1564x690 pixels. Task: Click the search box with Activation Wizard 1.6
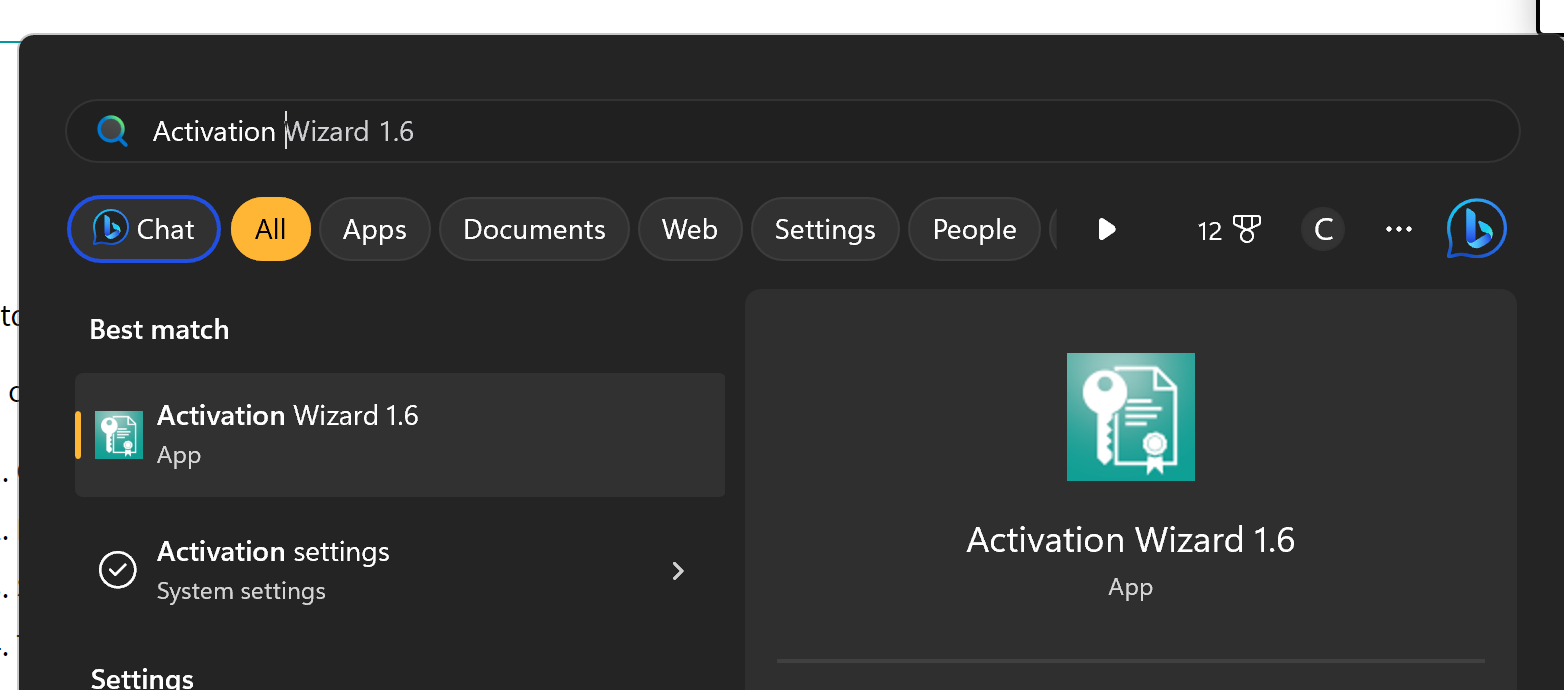[x=792, y=131]
